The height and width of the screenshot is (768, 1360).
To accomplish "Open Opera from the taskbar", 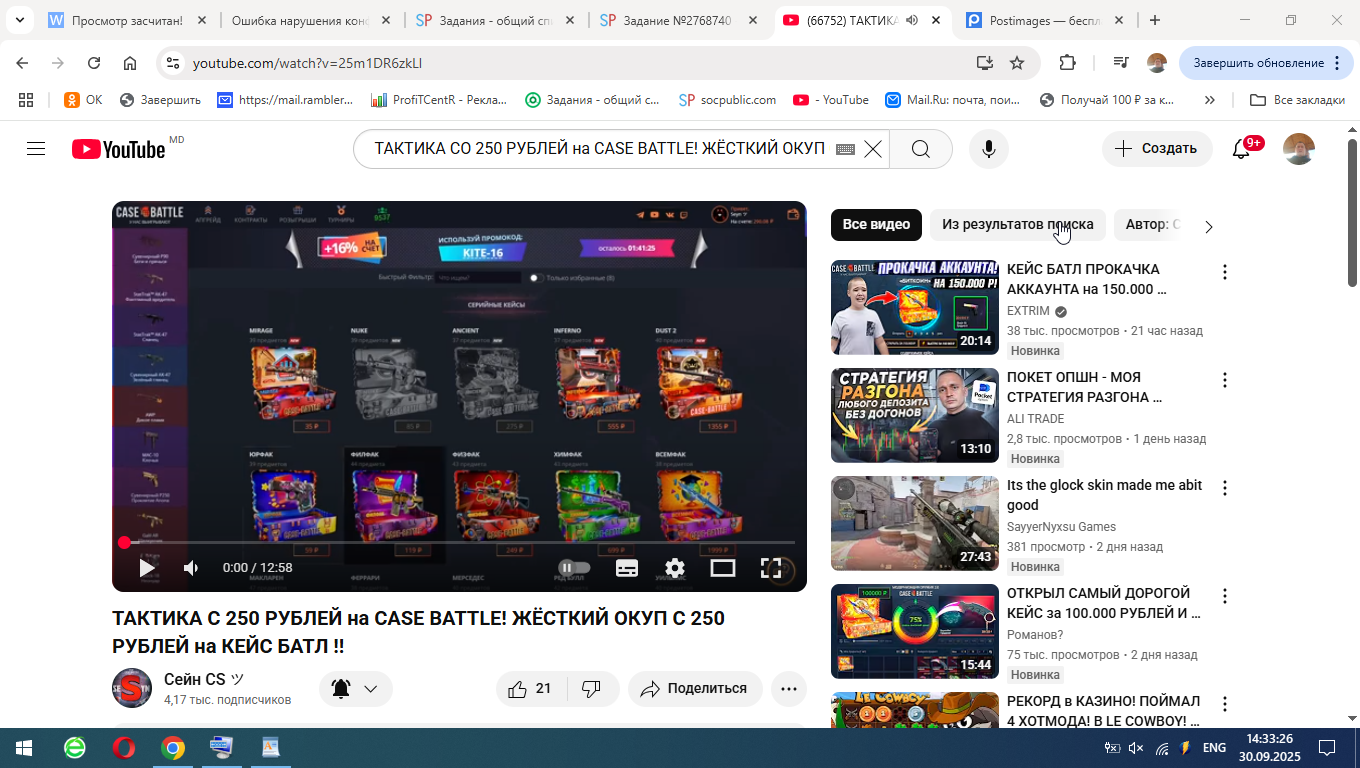I will point(124,748).
